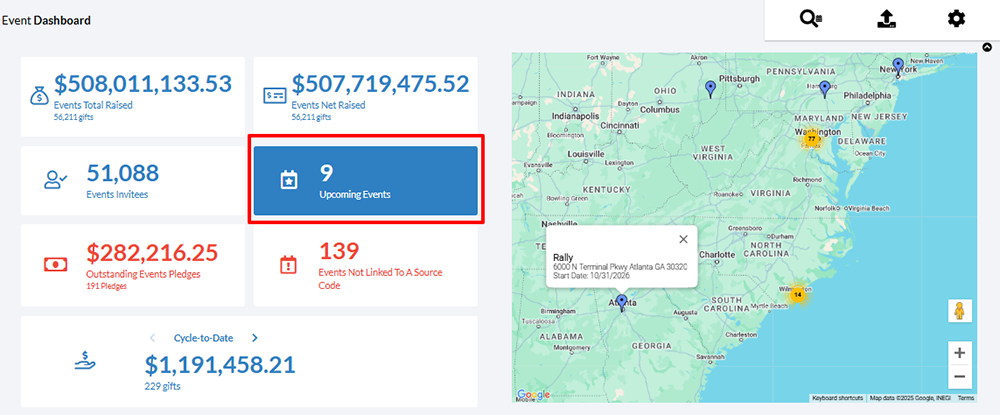1000x415 pixels.
Task: Open the 51,088 Events Invitees card
Action: coord(133,180)
